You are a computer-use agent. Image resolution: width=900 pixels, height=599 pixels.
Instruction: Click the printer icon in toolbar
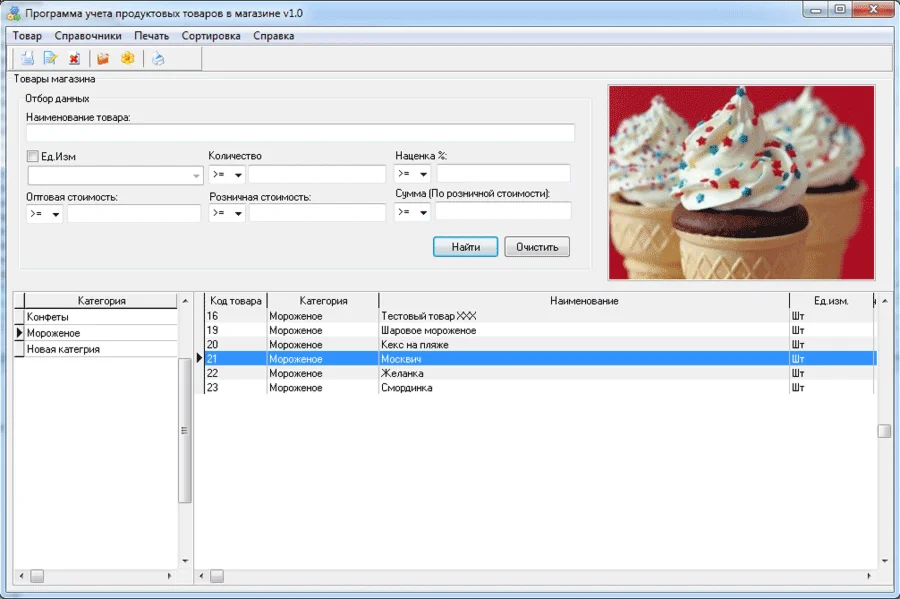click(x=158, y=58)
